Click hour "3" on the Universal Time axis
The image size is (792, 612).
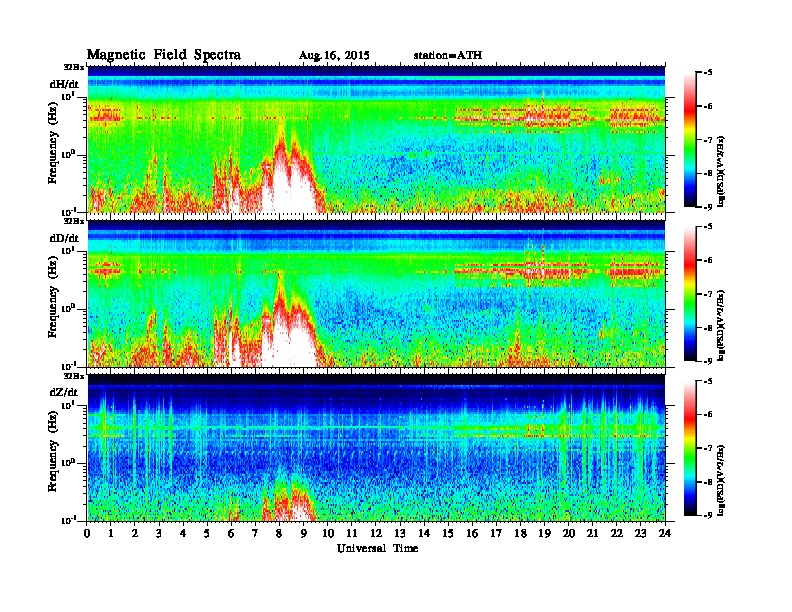tap(159, 534)
